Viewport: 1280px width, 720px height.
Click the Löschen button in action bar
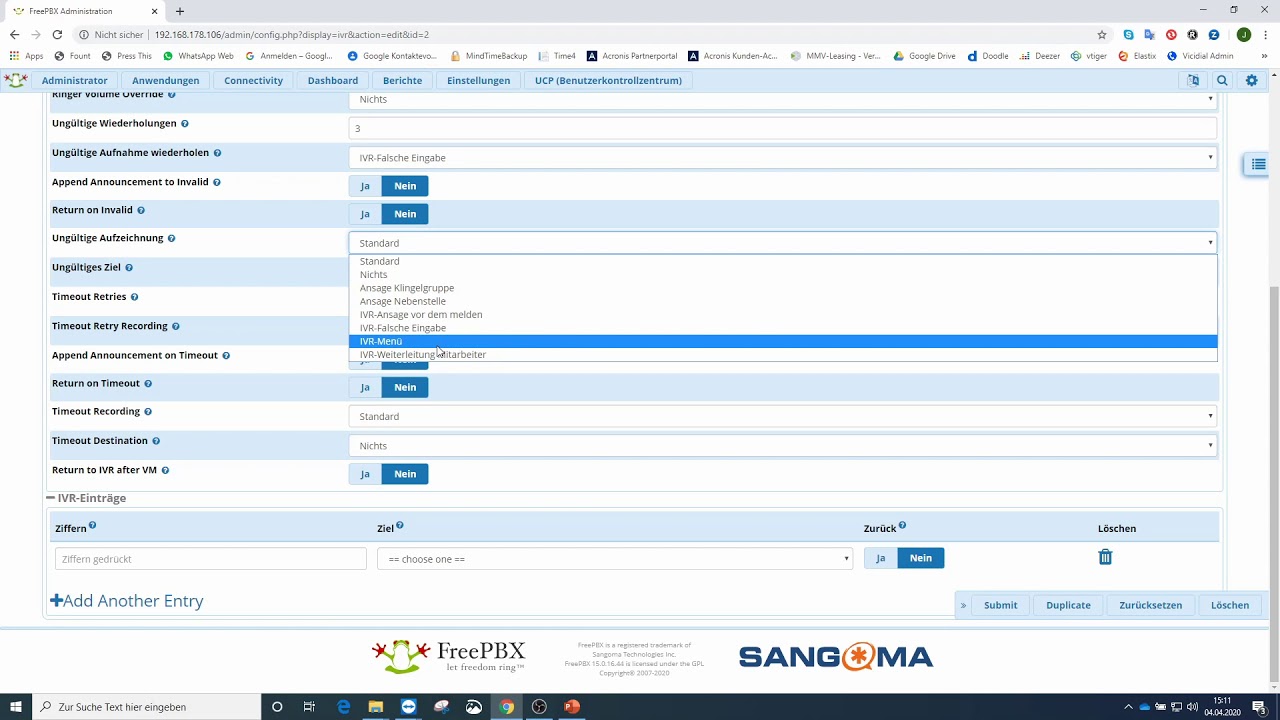pos(1230,605)
